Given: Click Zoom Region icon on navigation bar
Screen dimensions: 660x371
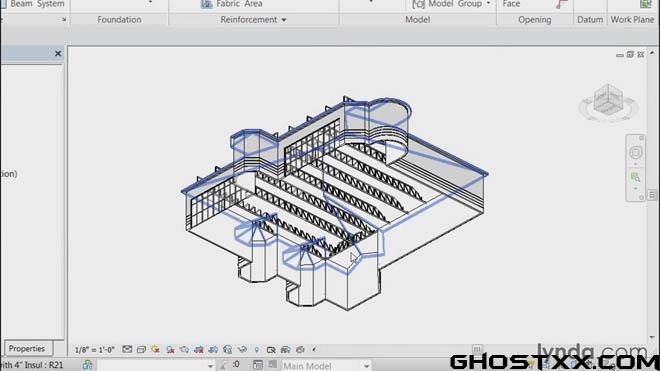Looking at the screenshot, I should click(636, 178).
